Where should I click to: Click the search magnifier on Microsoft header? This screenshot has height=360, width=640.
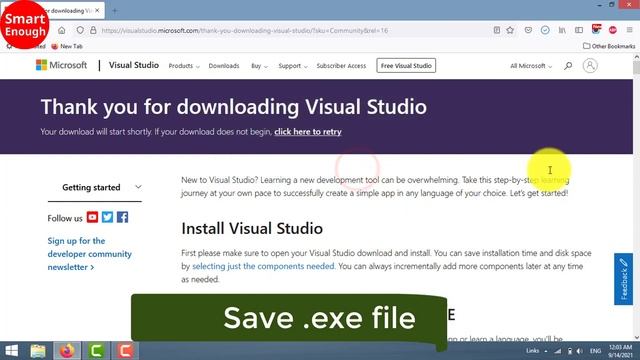click(x=568, y=66)
